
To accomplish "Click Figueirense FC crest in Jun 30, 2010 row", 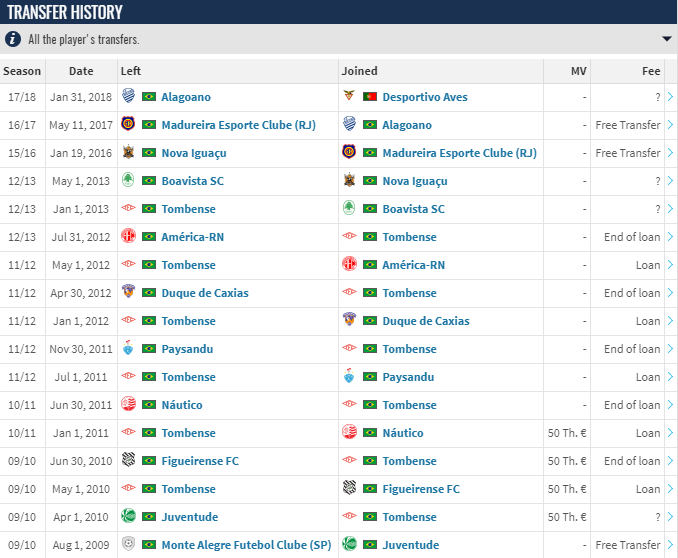I will [128, 460].
